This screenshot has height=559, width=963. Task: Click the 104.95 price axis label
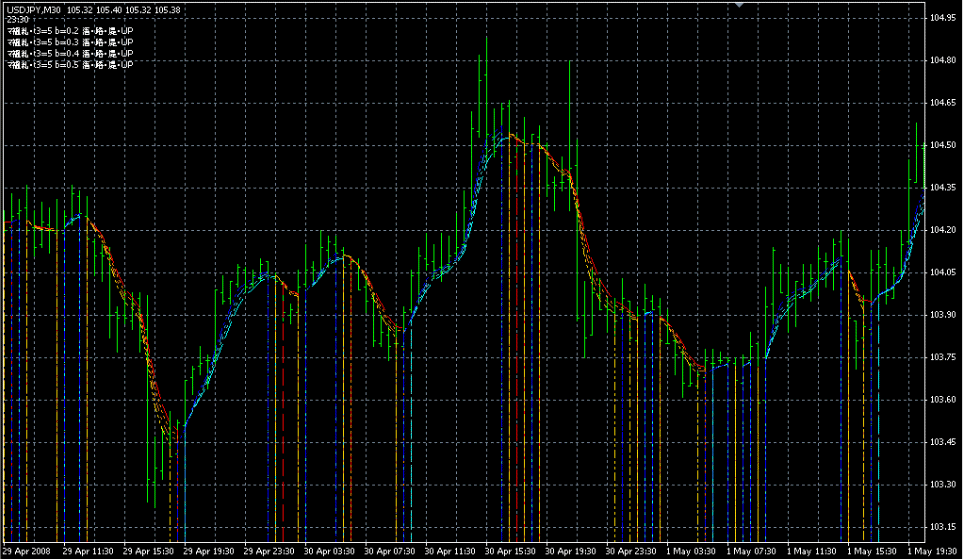click(x=943, y=18)
